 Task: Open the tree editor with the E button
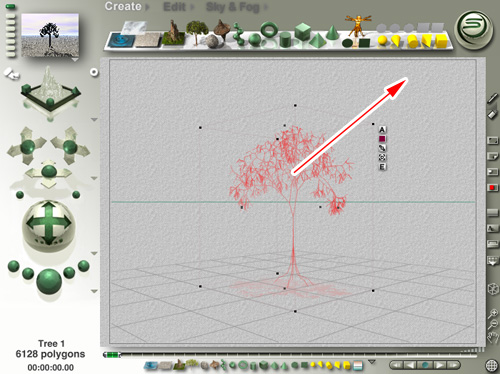pyautogui.click(x=382, y=167)
